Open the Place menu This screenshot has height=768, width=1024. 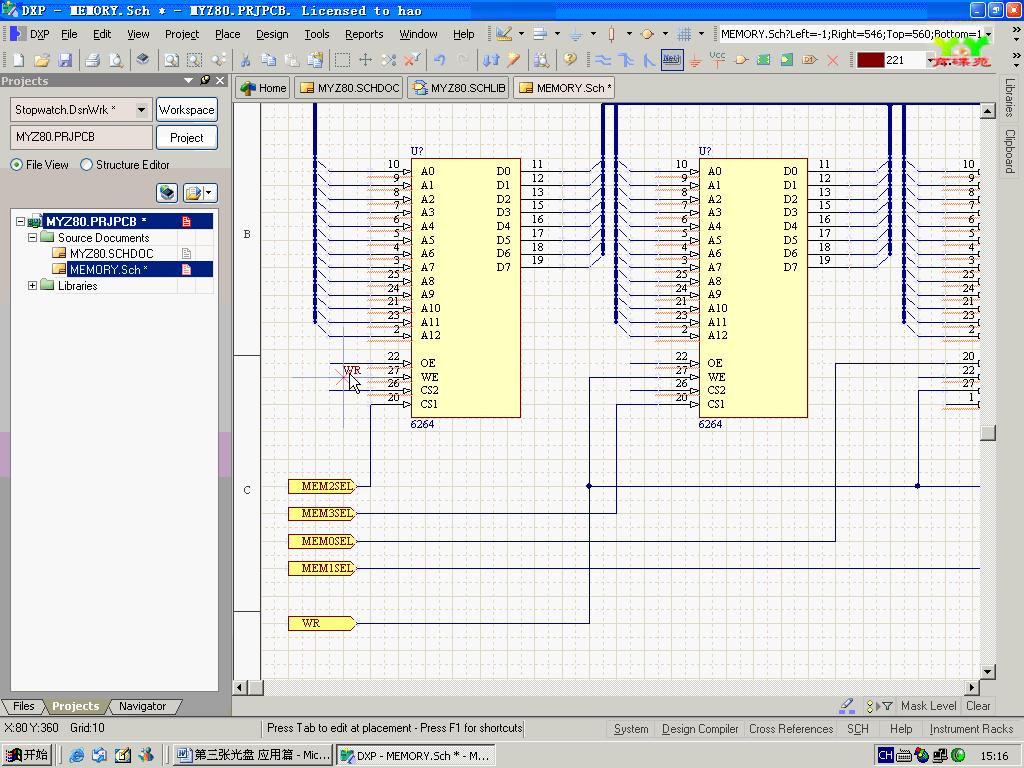coord(227,34)
